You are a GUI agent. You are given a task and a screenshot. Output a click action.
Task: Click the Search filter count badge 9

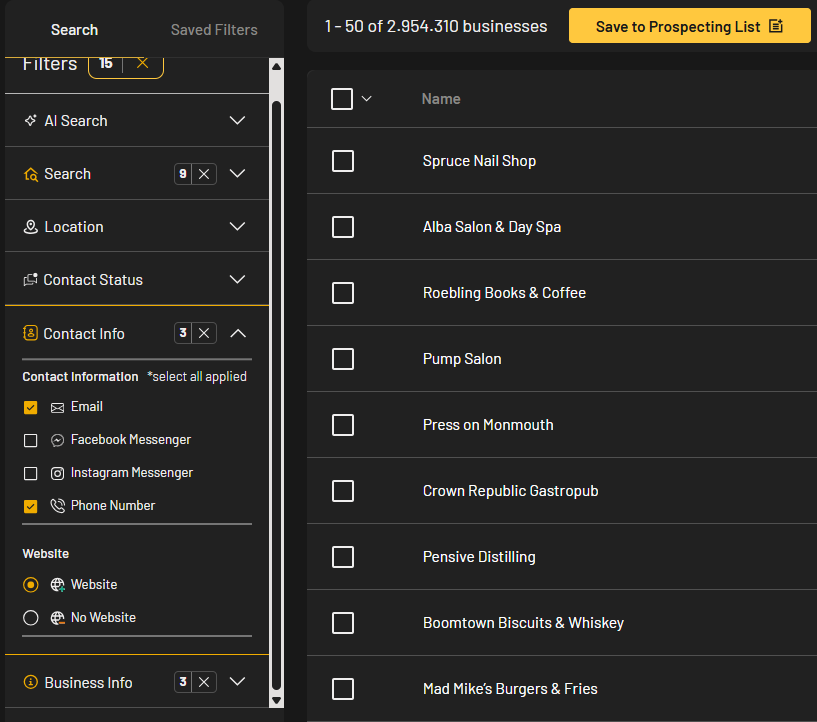click(x=183, y=174)
